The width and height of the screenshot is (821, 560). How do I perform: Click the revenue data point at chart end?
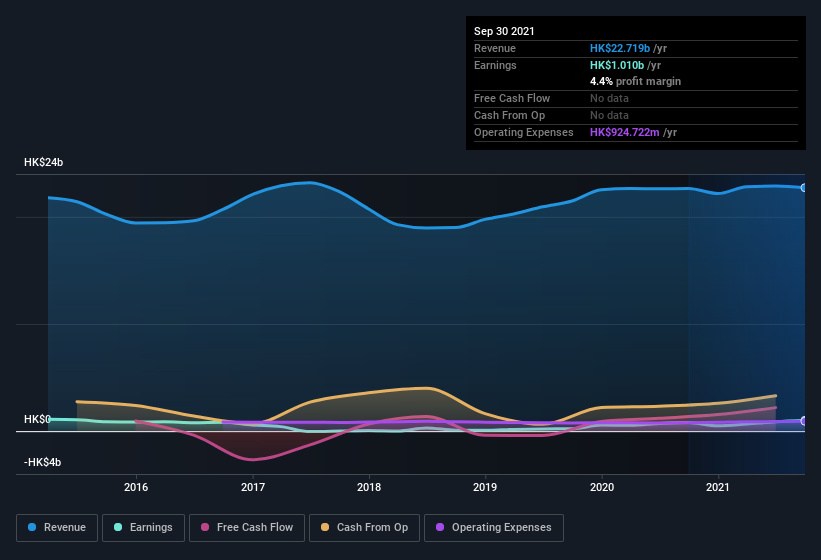[x=804, y=187]
